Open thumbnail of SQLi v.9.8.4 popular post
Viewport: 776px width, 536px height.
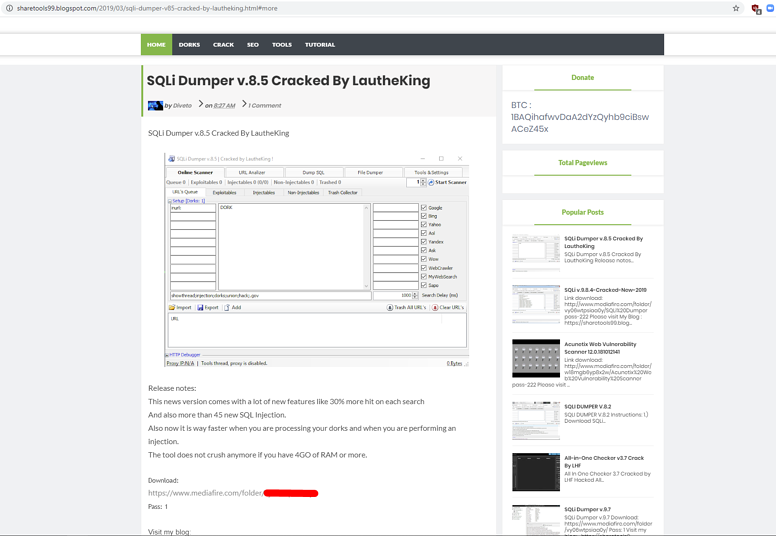pos(536,304)
